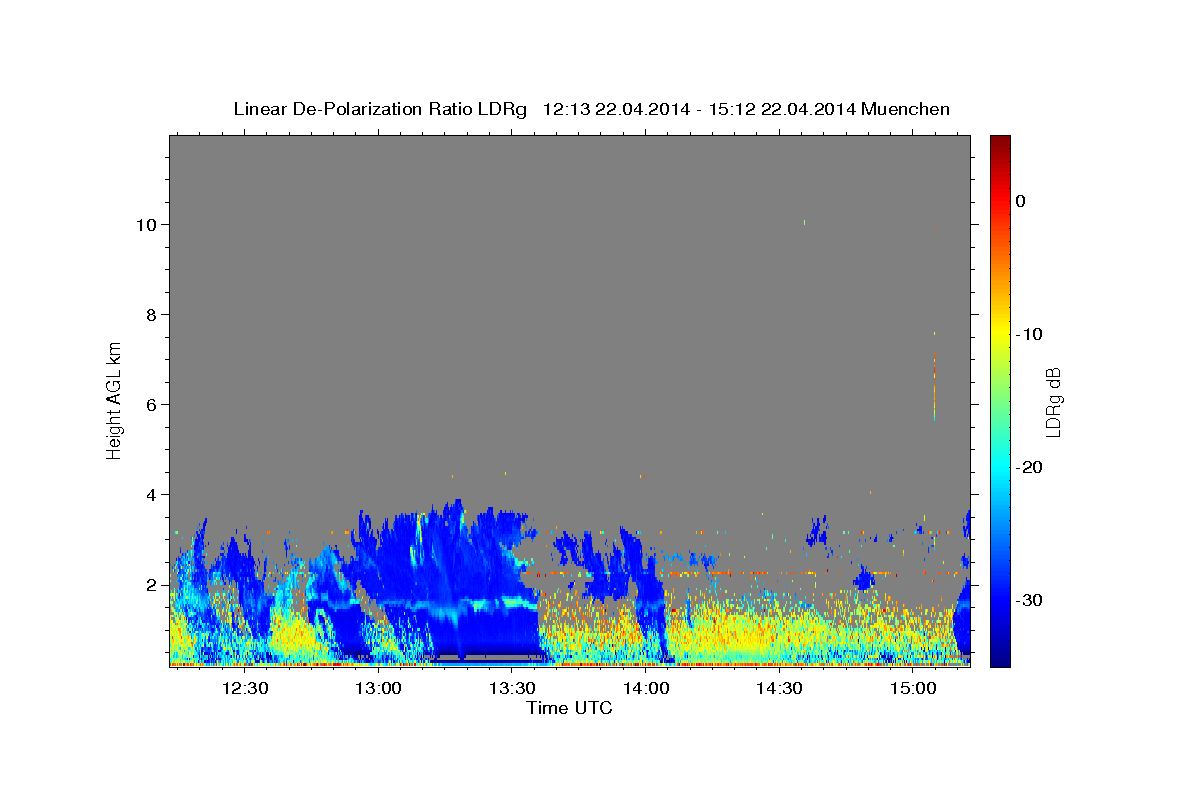1200x800 pixels.
Task: Click the colorbar value -20
Action: pyautogui.click(x=1030, y=467)
